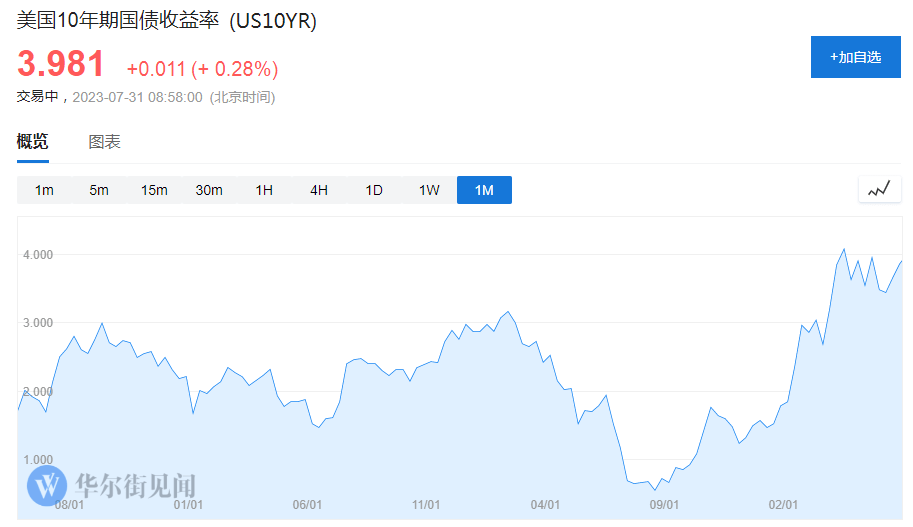Select the active 1M period button

pyautogui.click(x=484, y=190)
